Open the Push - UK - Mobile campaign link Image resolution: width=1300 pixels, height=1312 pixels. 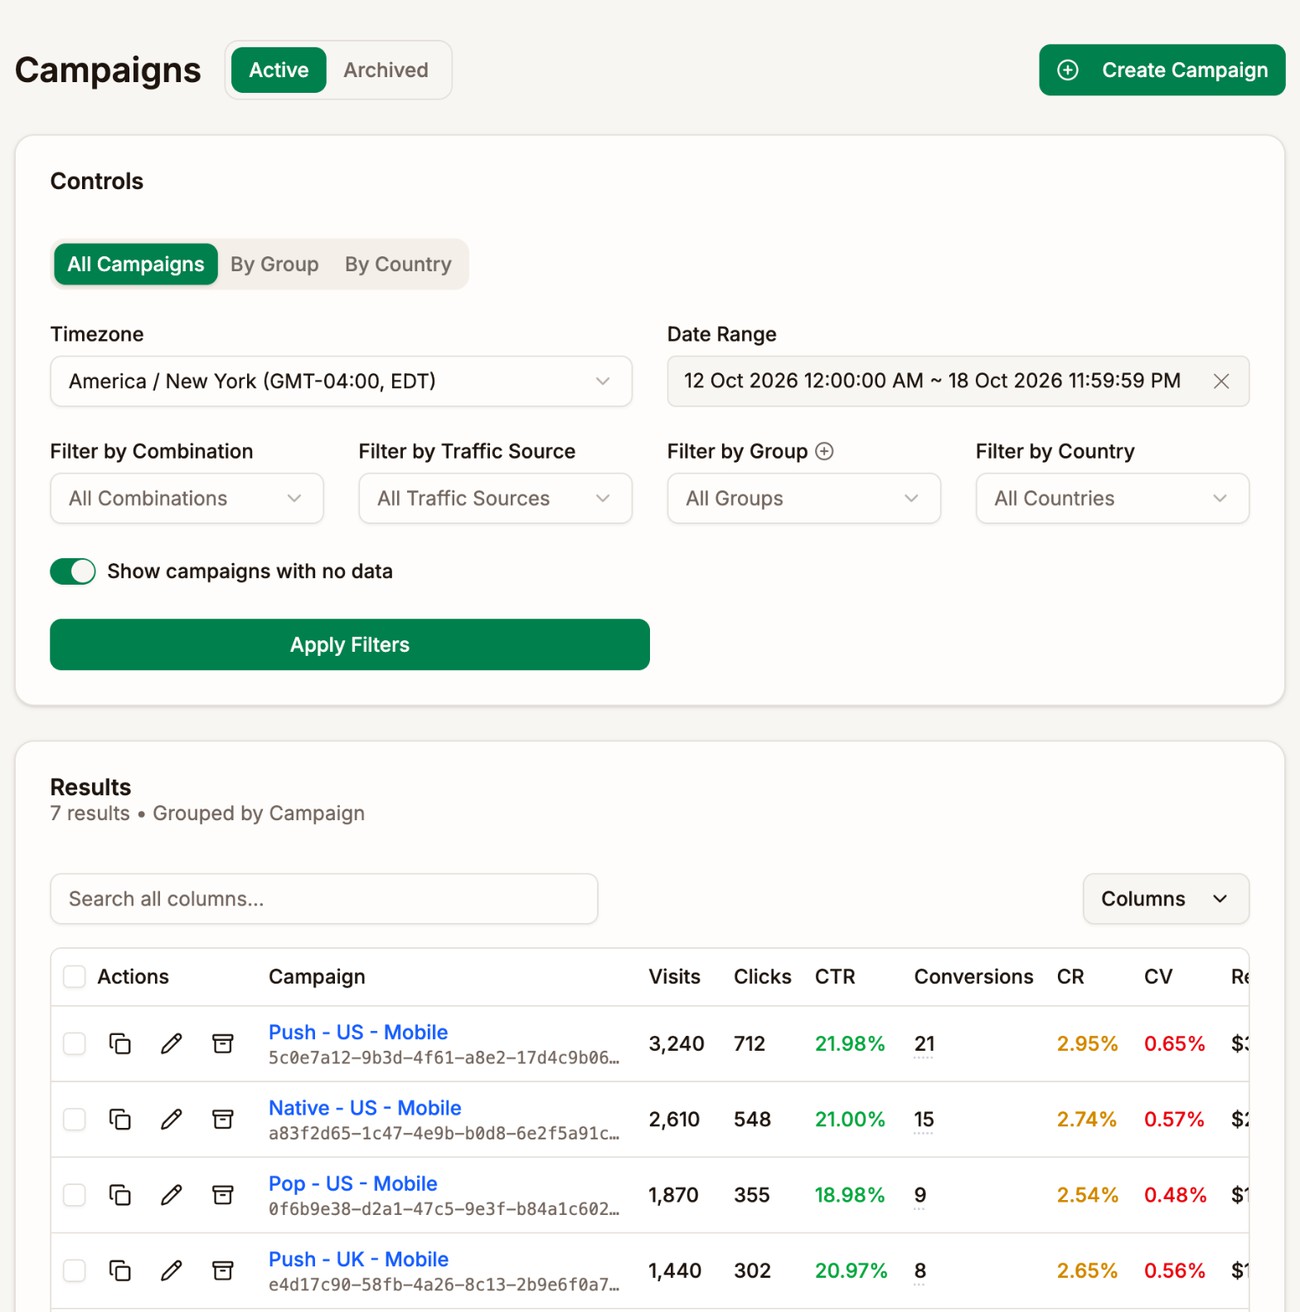tap(358, 1259)
